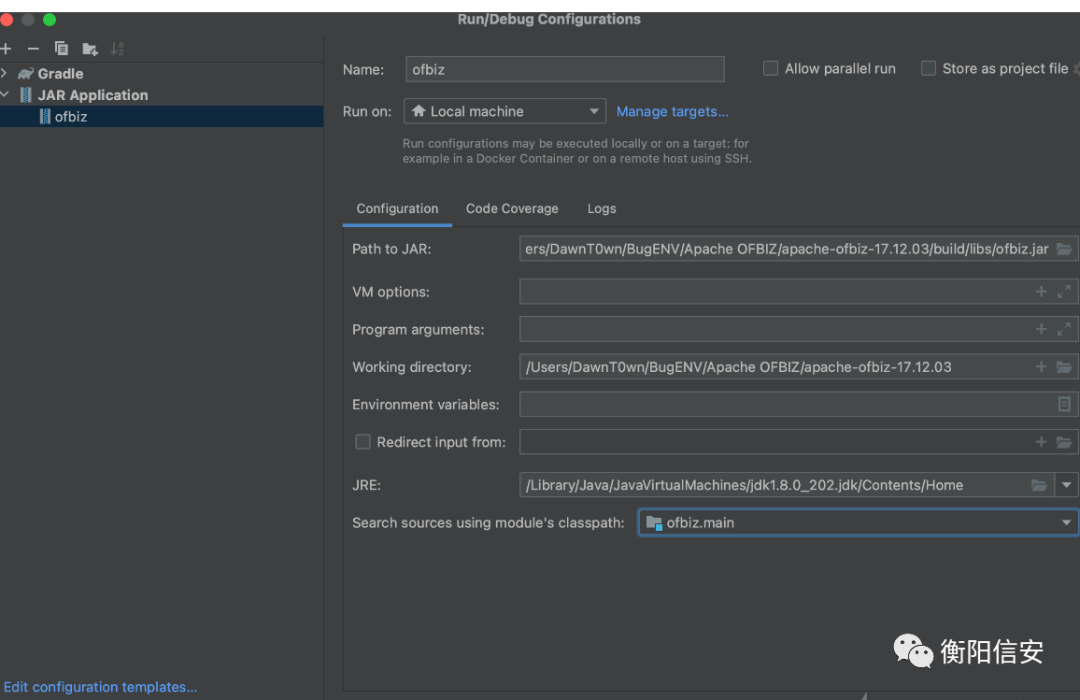The width and height of the screenshot is (1080, 700).
Task: Remove the selected configuration
Action: click(x=33, y=48)
